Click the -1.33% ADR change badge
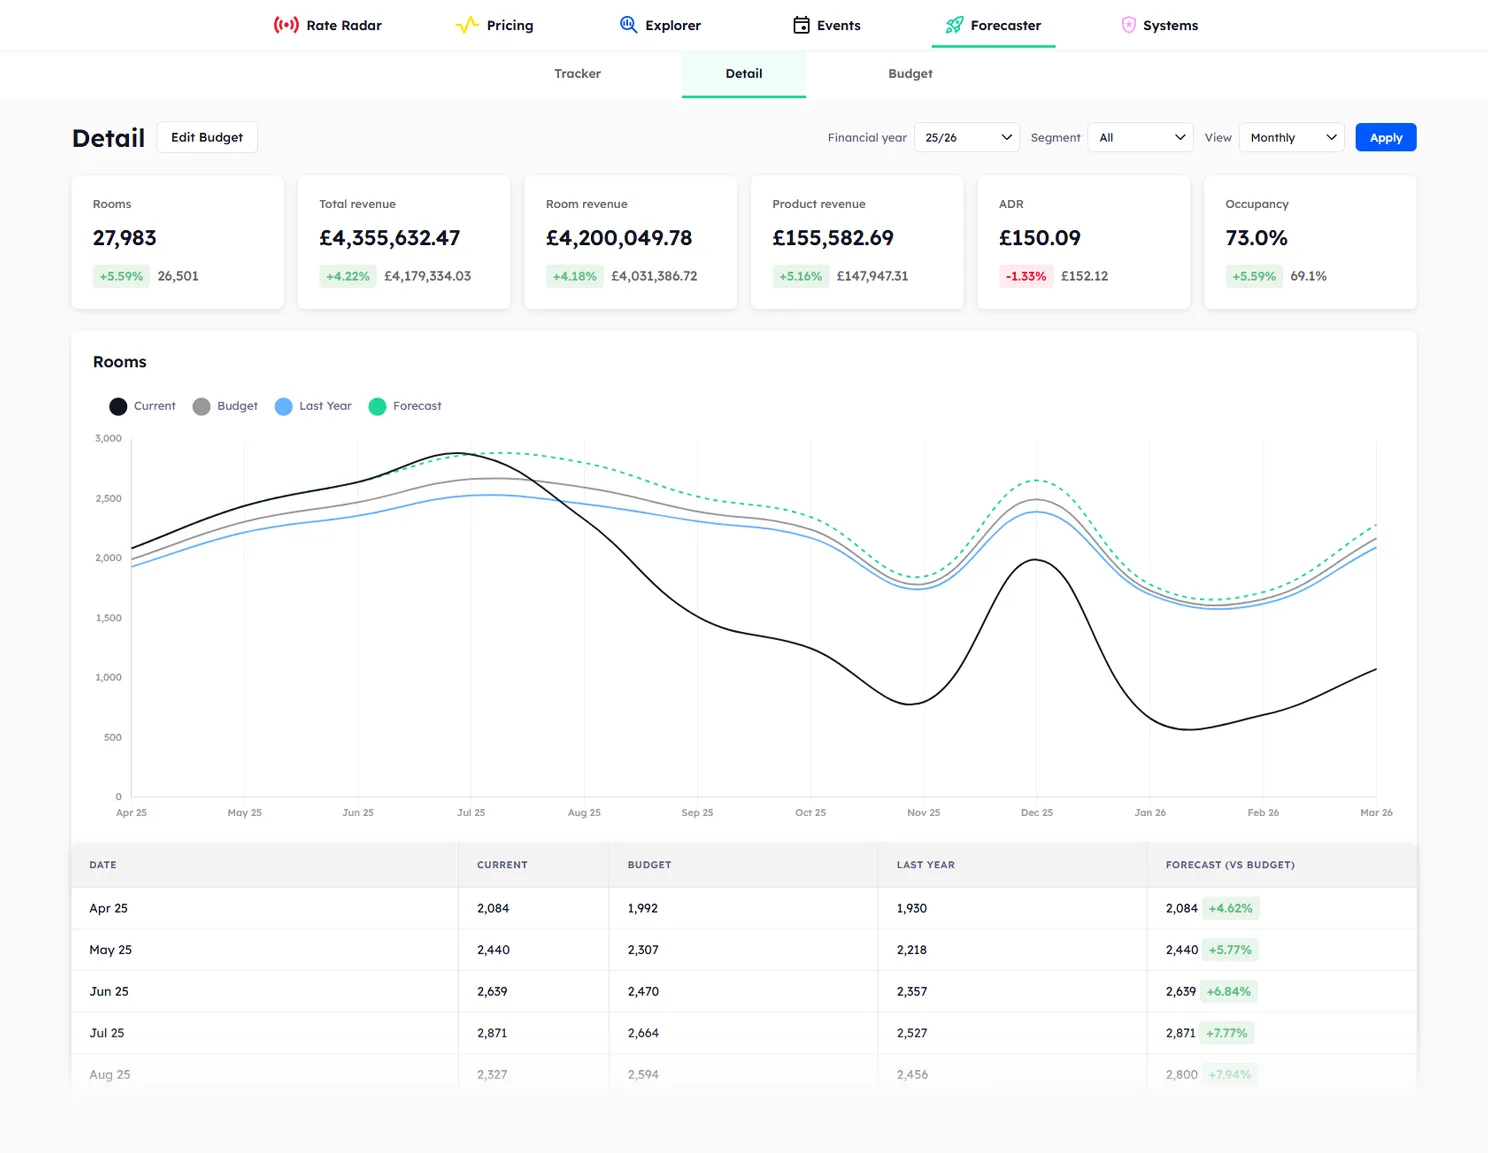This screenshot has width=1488, height=1153. coord(1026,276)
